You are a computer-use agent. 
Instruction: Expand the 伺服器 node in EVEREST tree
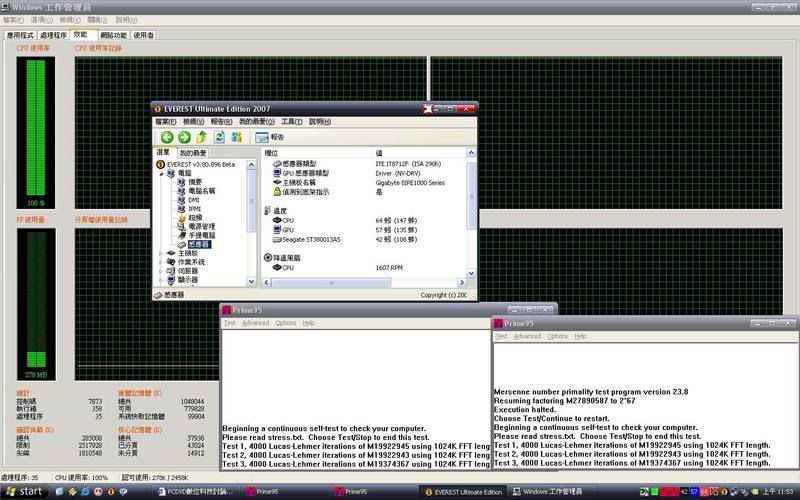(x=161, y=271)
